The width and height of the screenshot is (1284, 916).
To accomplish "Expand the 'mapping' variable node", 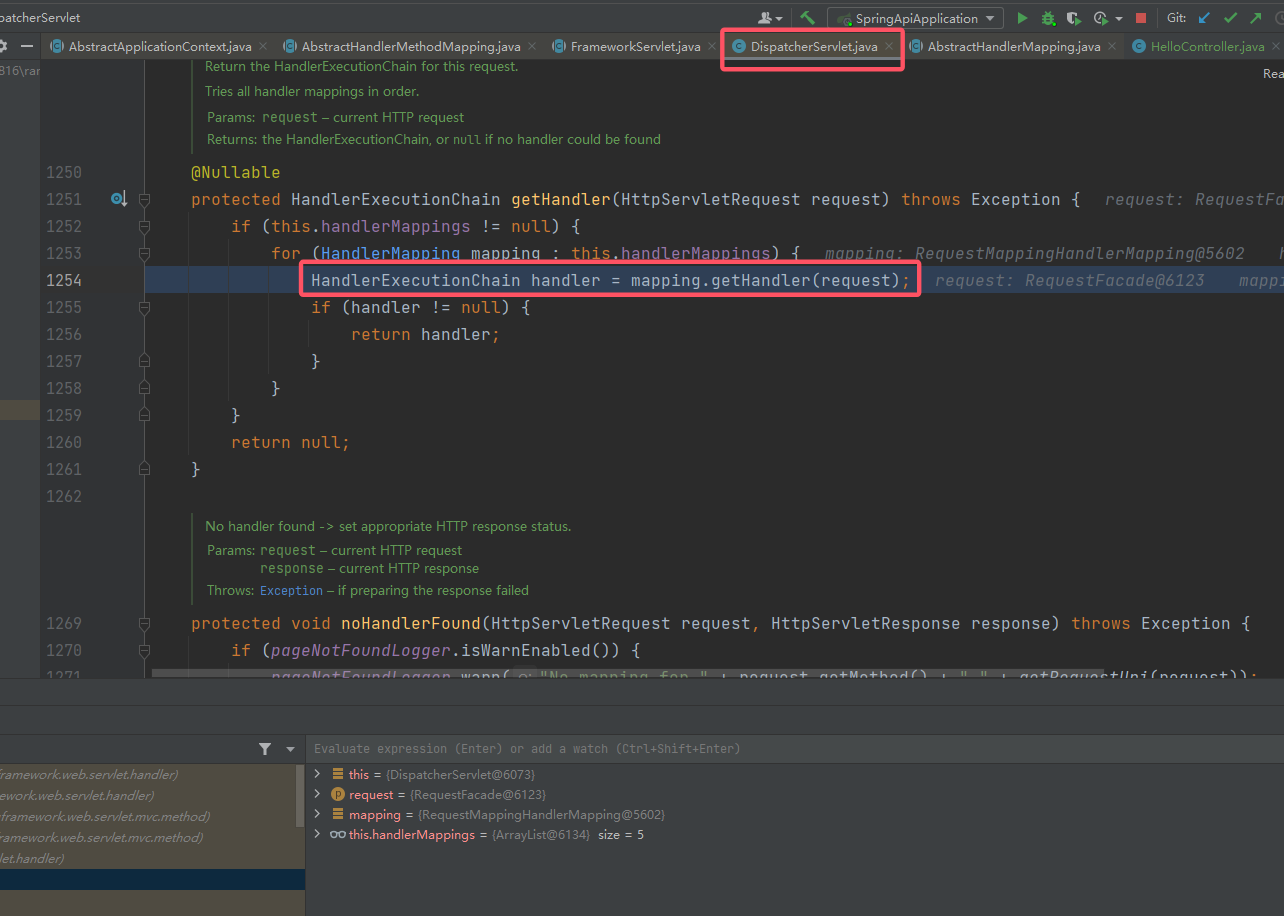I will (x=317, y=815).
